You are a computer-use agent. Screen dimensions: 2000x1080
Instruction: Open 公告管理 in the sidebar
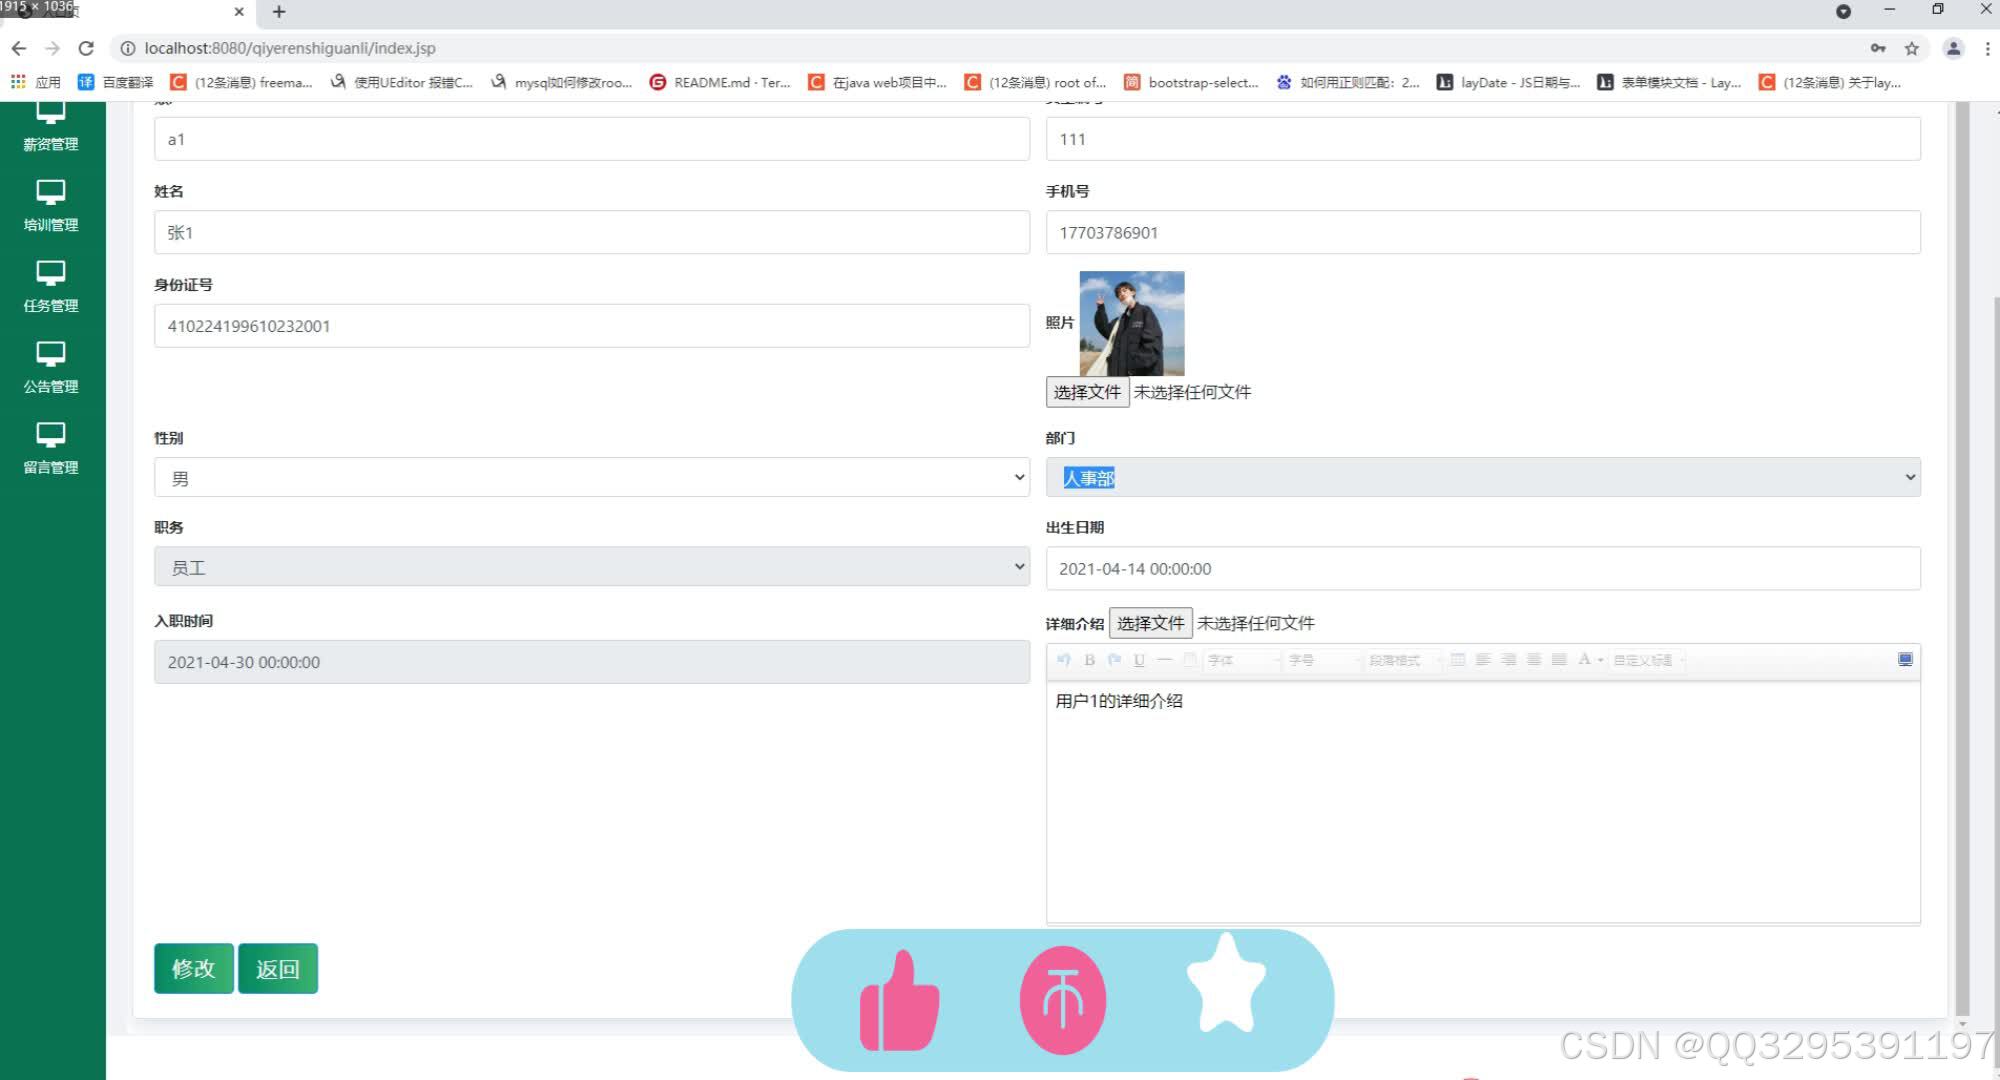pos(51,368)
